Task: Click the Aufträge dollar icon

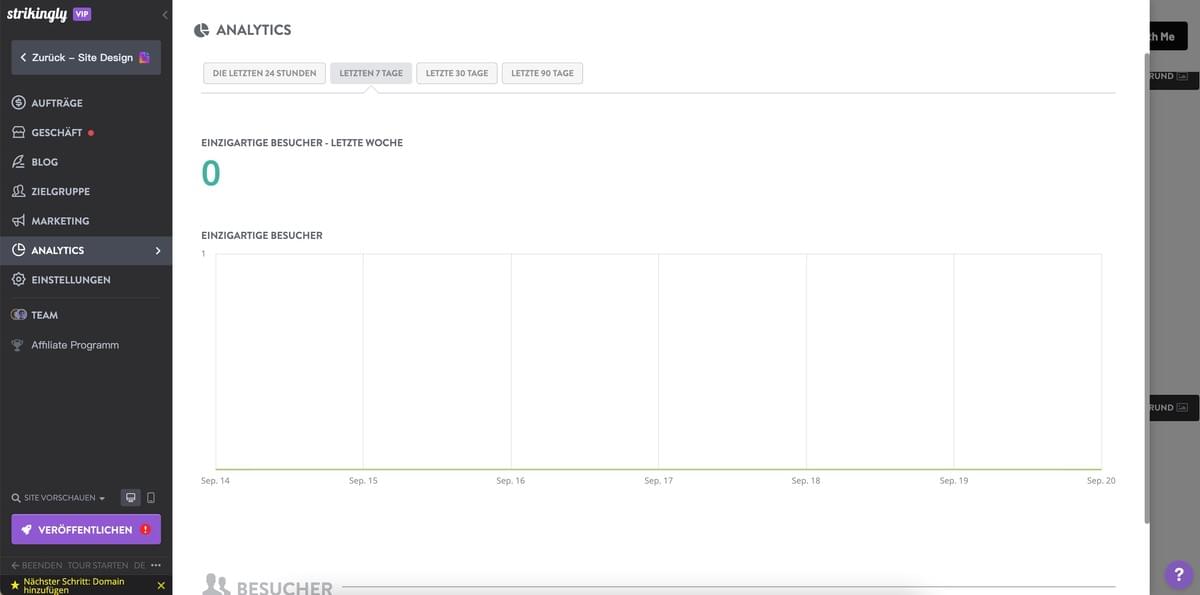Action: (18, 103)
